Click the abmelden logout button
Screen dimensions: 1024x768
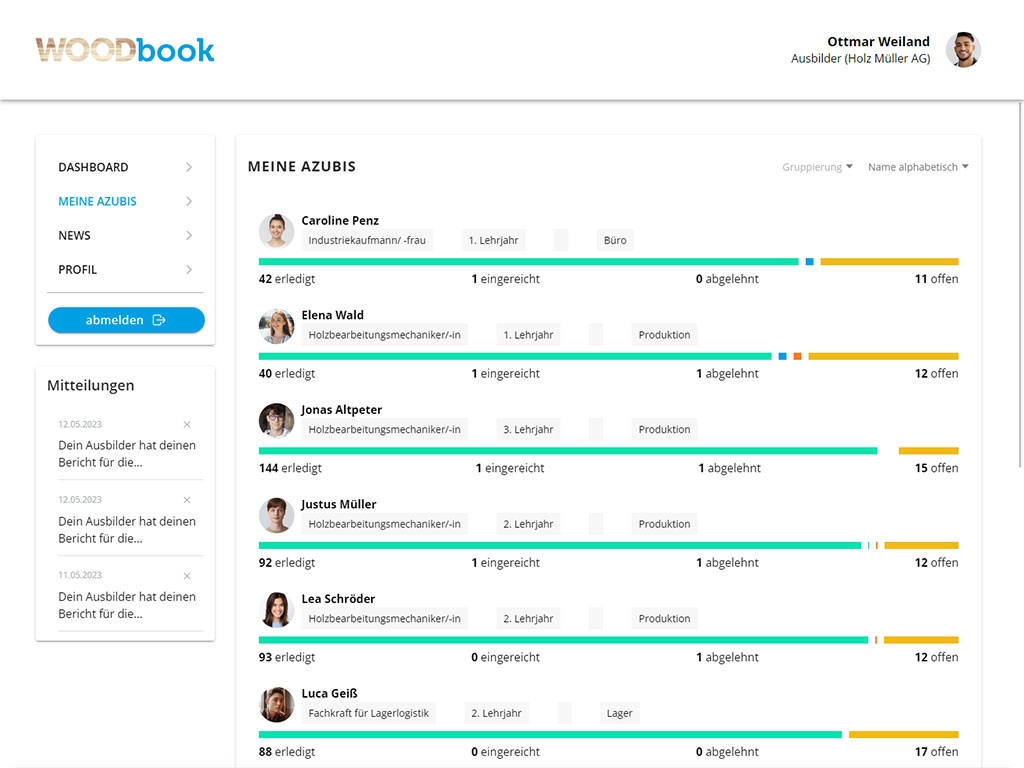[126, 320]
